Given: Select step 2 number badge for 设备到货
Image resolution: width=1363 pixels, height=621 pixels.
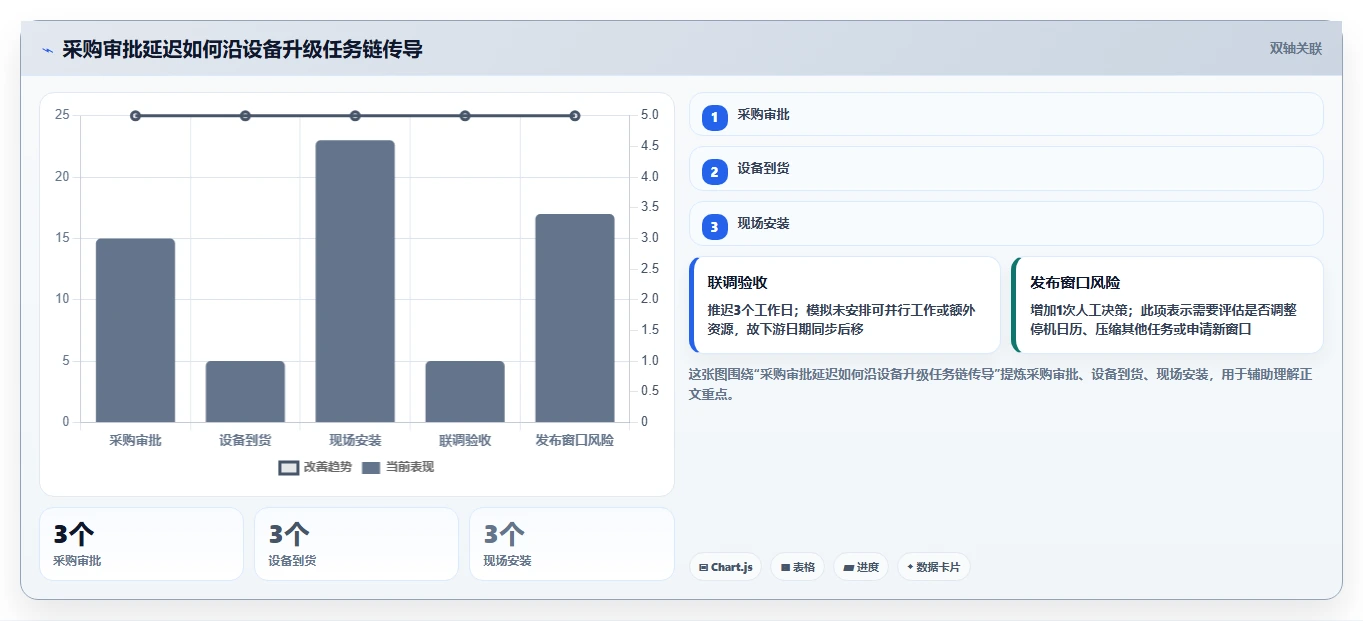Looking at the screenshot, I should pos(714,172).
